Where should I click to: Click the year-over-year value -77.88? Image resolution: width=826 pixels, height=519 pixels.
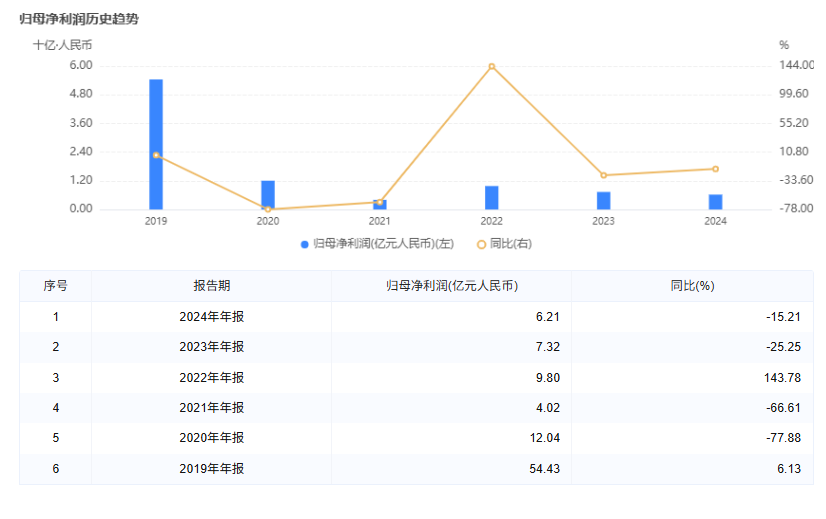pos(783,438)
